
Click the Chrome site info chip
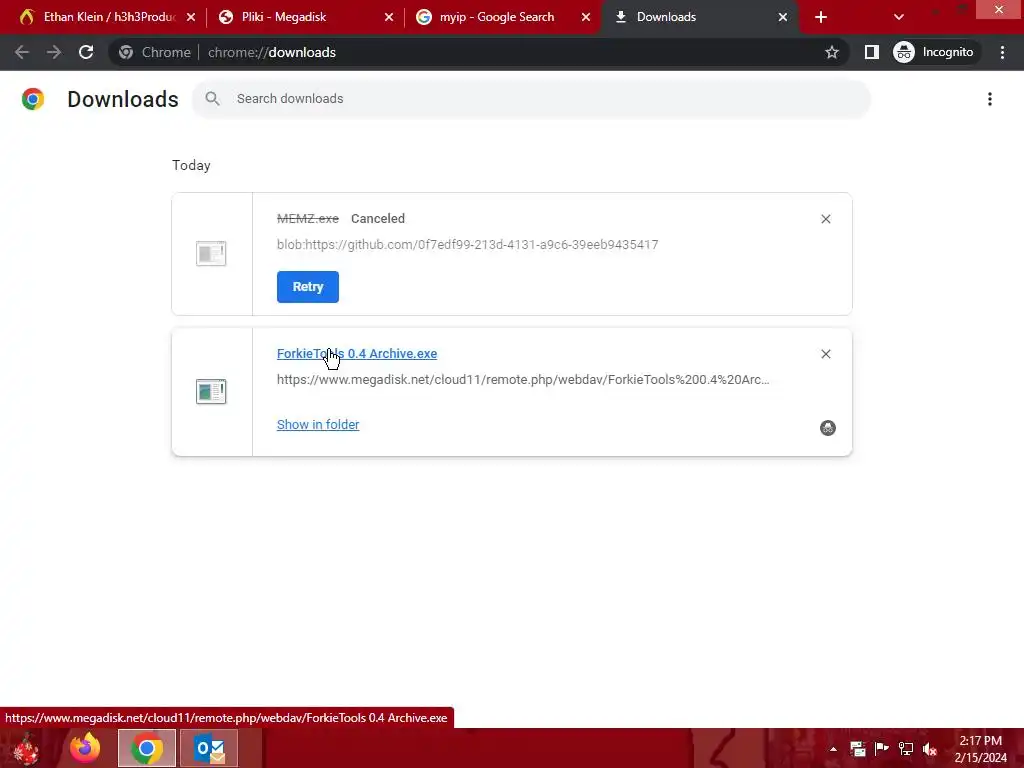[155, 52]
